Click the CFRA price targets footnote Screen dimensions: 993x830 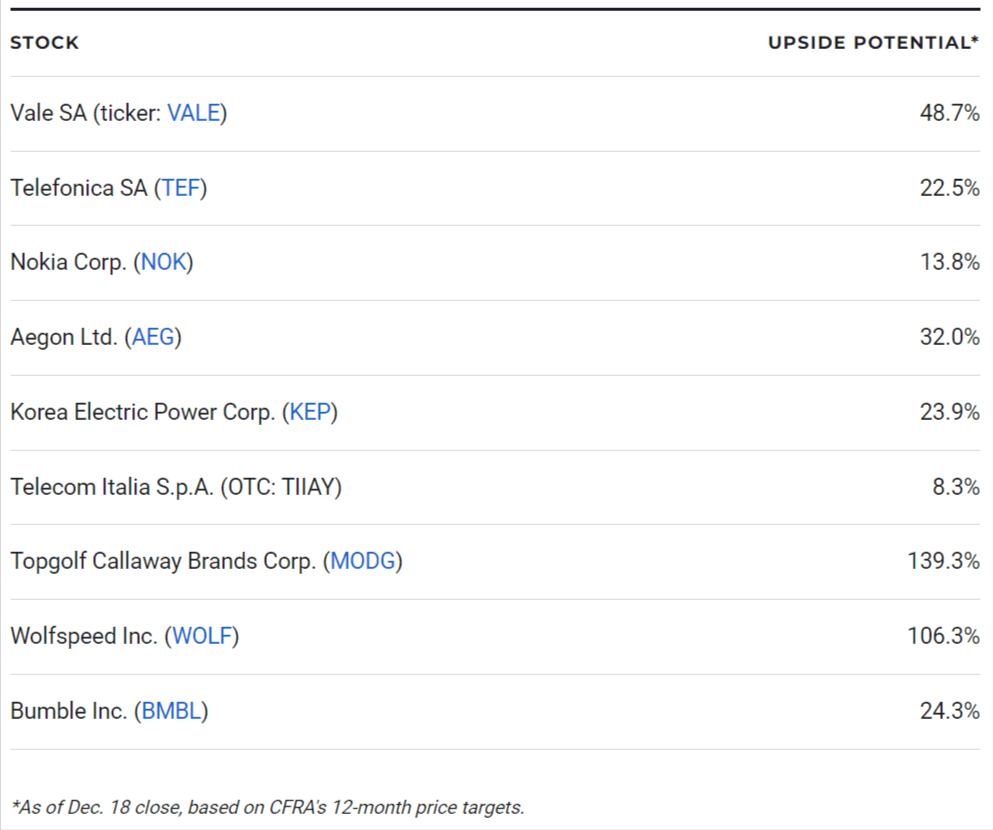click(x=267, y=807)
